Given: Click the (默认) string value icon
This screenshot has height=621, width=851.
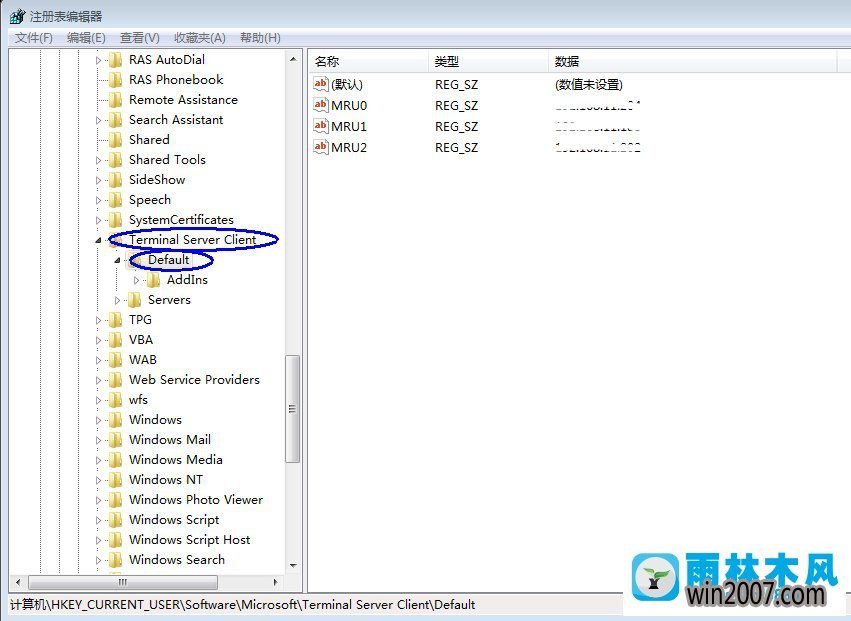Looking at the screenshot, I should [x=321, y=84].
